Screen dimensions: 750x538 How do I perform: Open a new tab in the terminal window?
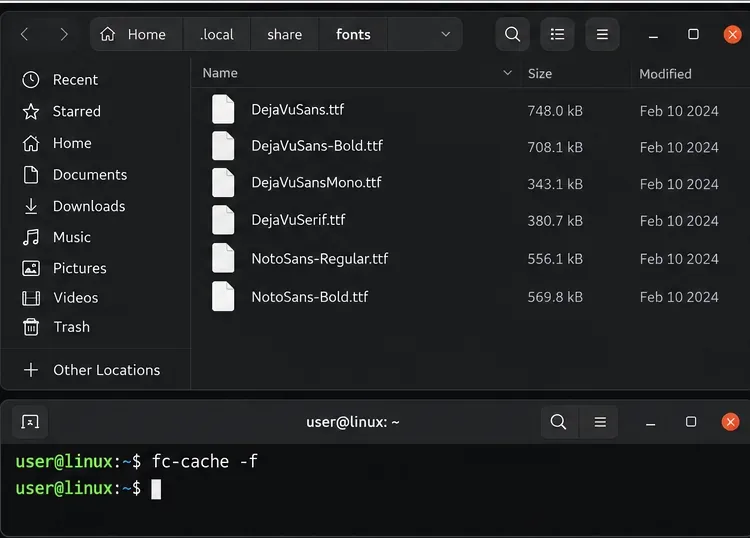(30, 422)
